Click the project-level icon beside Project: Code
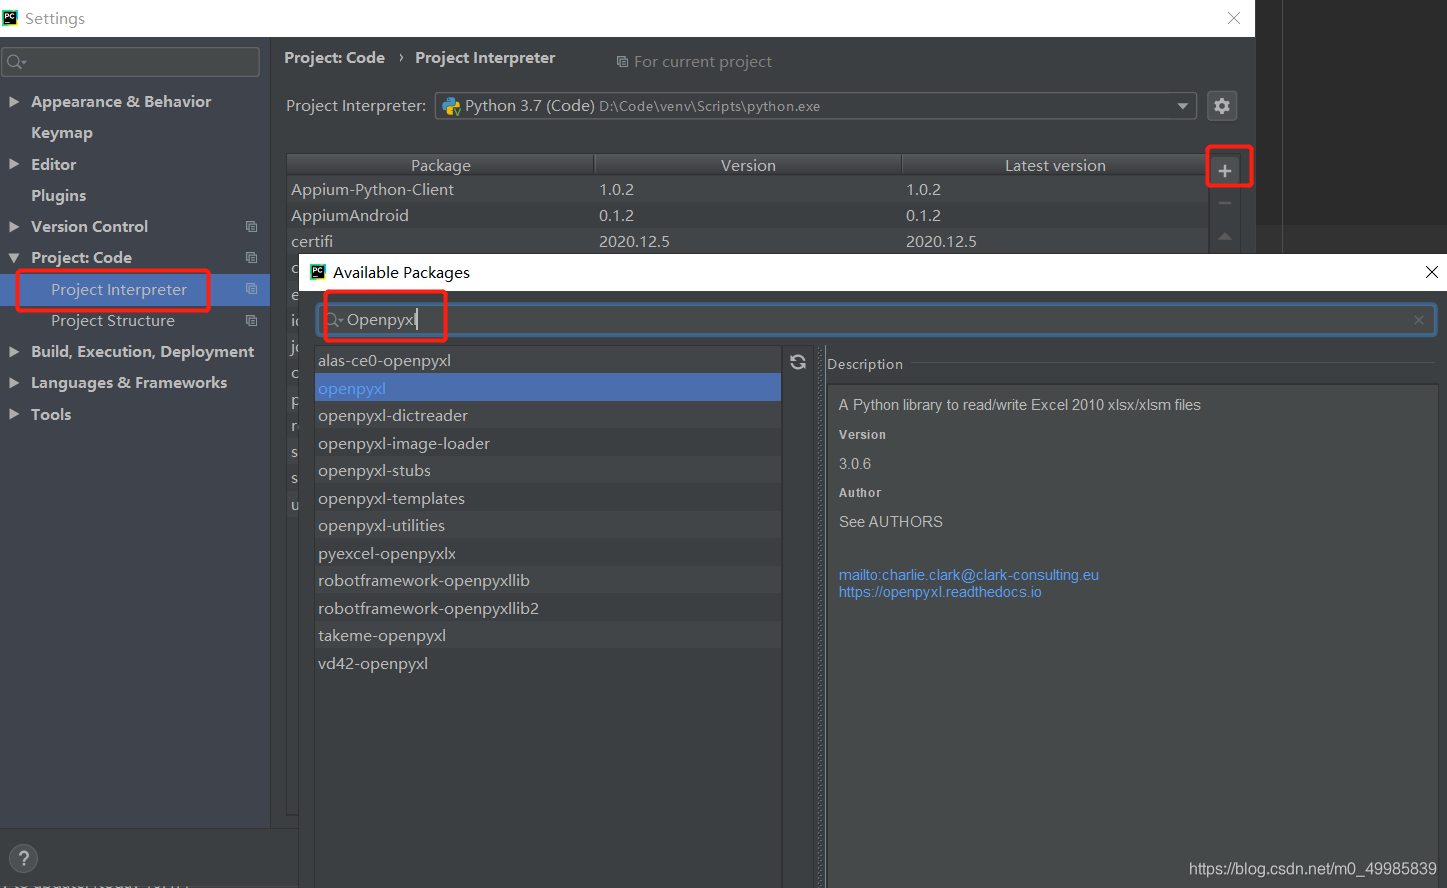The height and width of the screenshot is (888, 1447). [x=251, y=258]
